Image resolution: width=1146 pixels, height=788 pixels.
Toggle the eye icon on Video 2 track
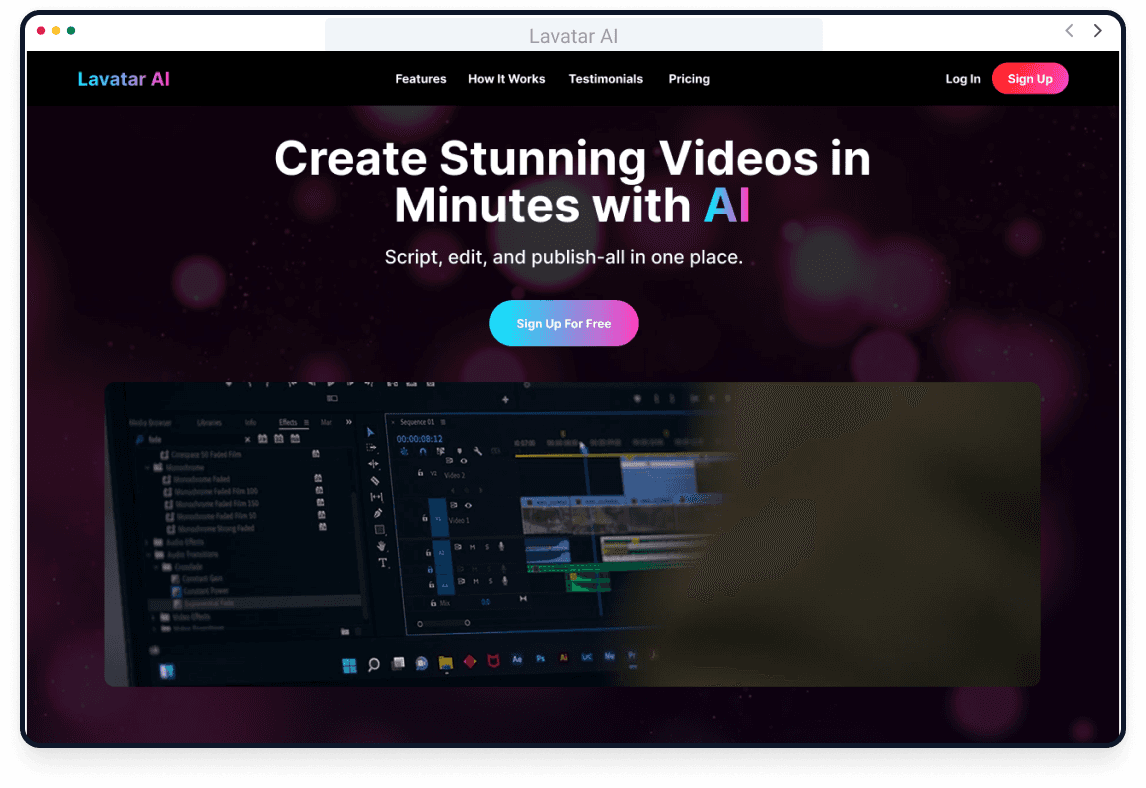tap(463, 460)
